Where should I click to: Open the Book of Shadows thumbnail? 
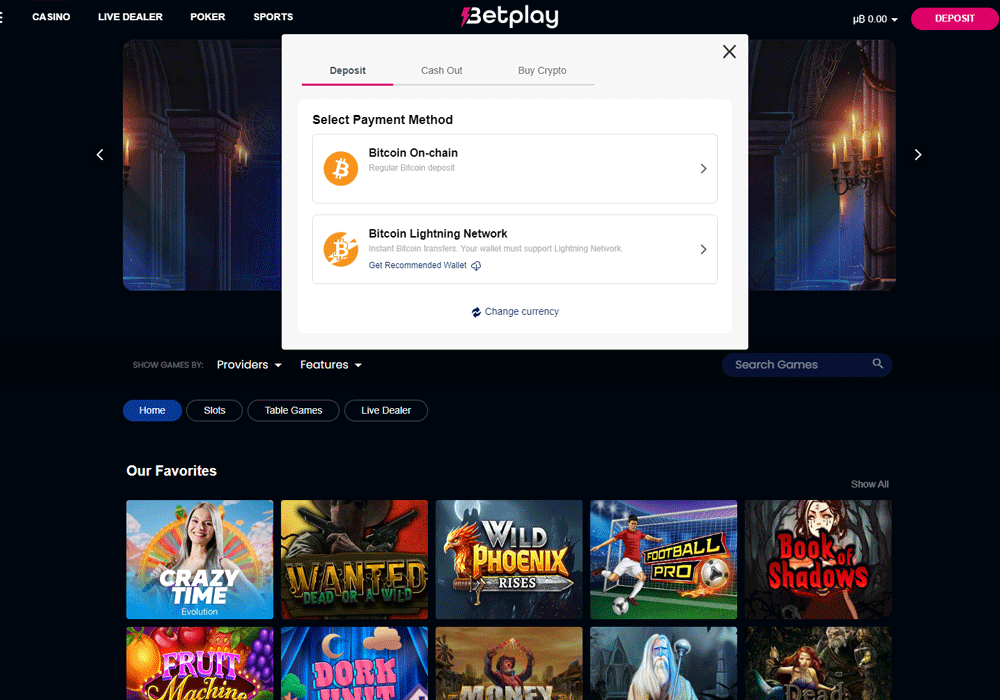818,560
